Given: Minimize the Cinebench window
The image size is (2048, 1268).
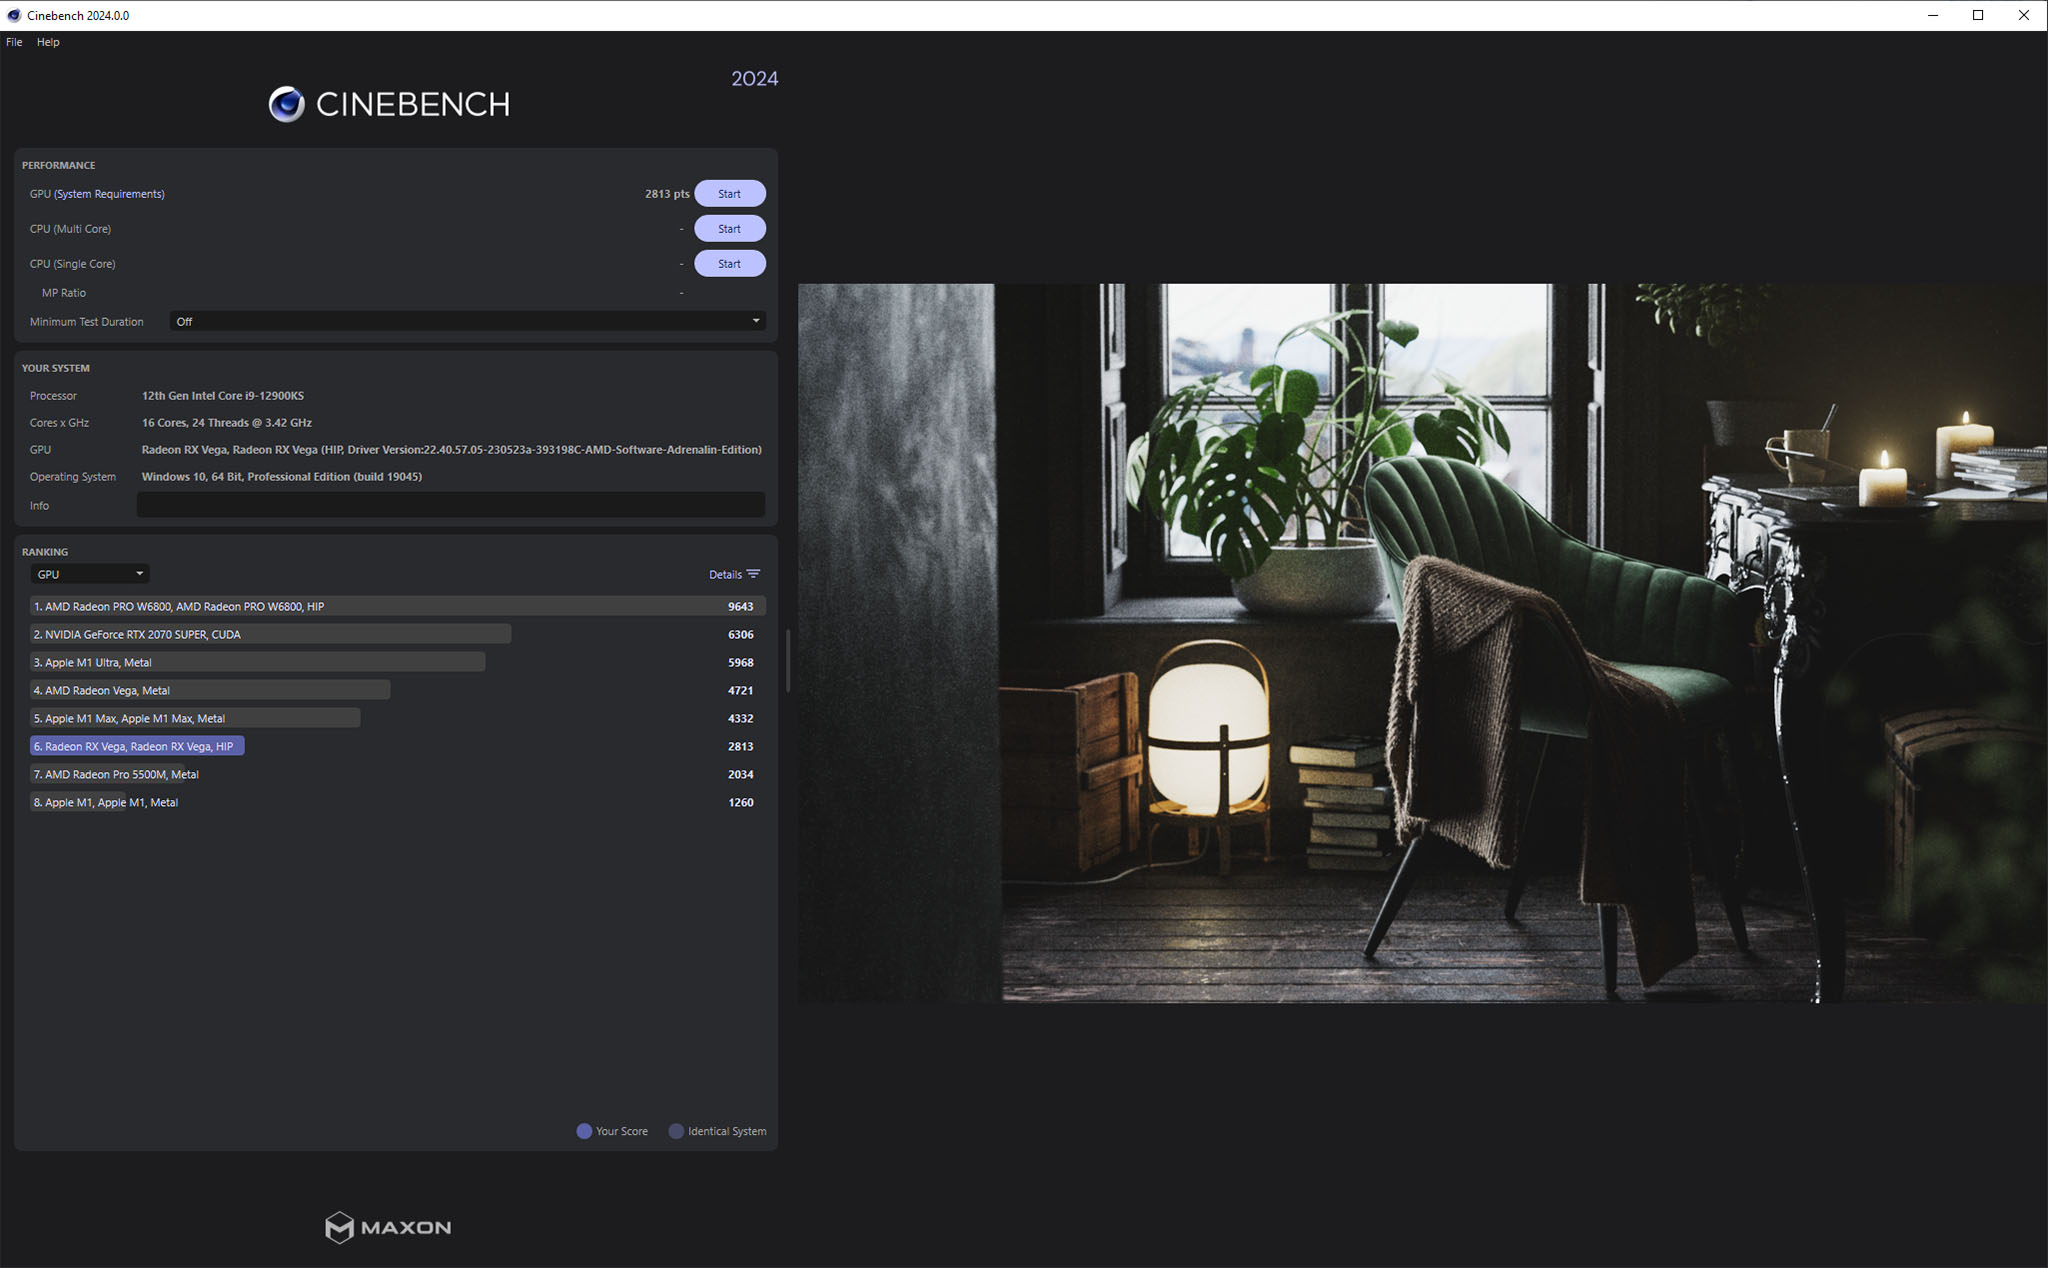Looking at the screenshot, I should [1933, 15].
